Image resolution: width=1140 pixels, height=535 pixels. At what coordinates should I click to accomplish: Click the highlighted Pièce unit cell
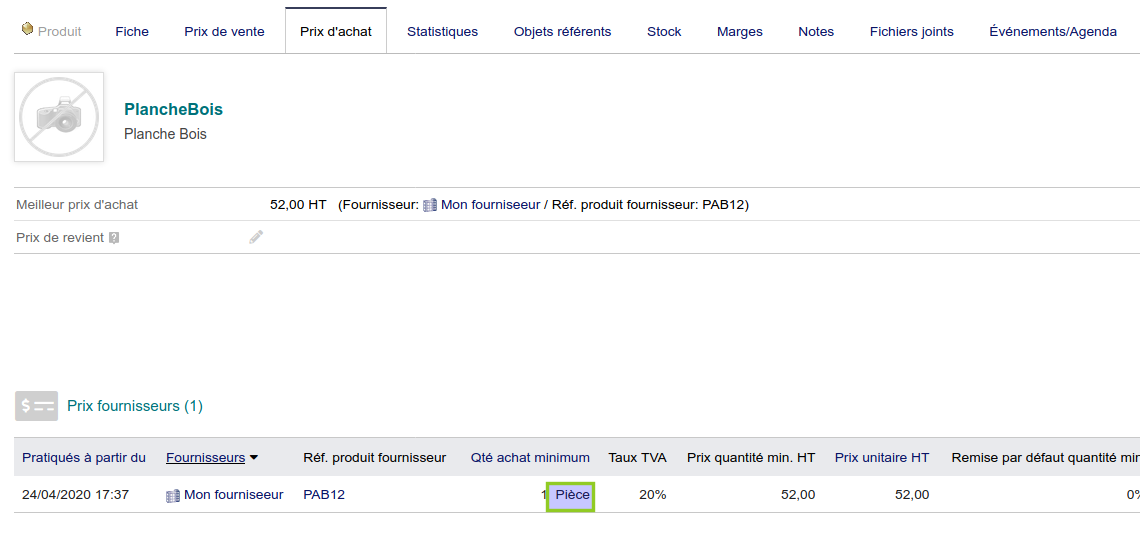pyautogui.click(x=572, y=495)
